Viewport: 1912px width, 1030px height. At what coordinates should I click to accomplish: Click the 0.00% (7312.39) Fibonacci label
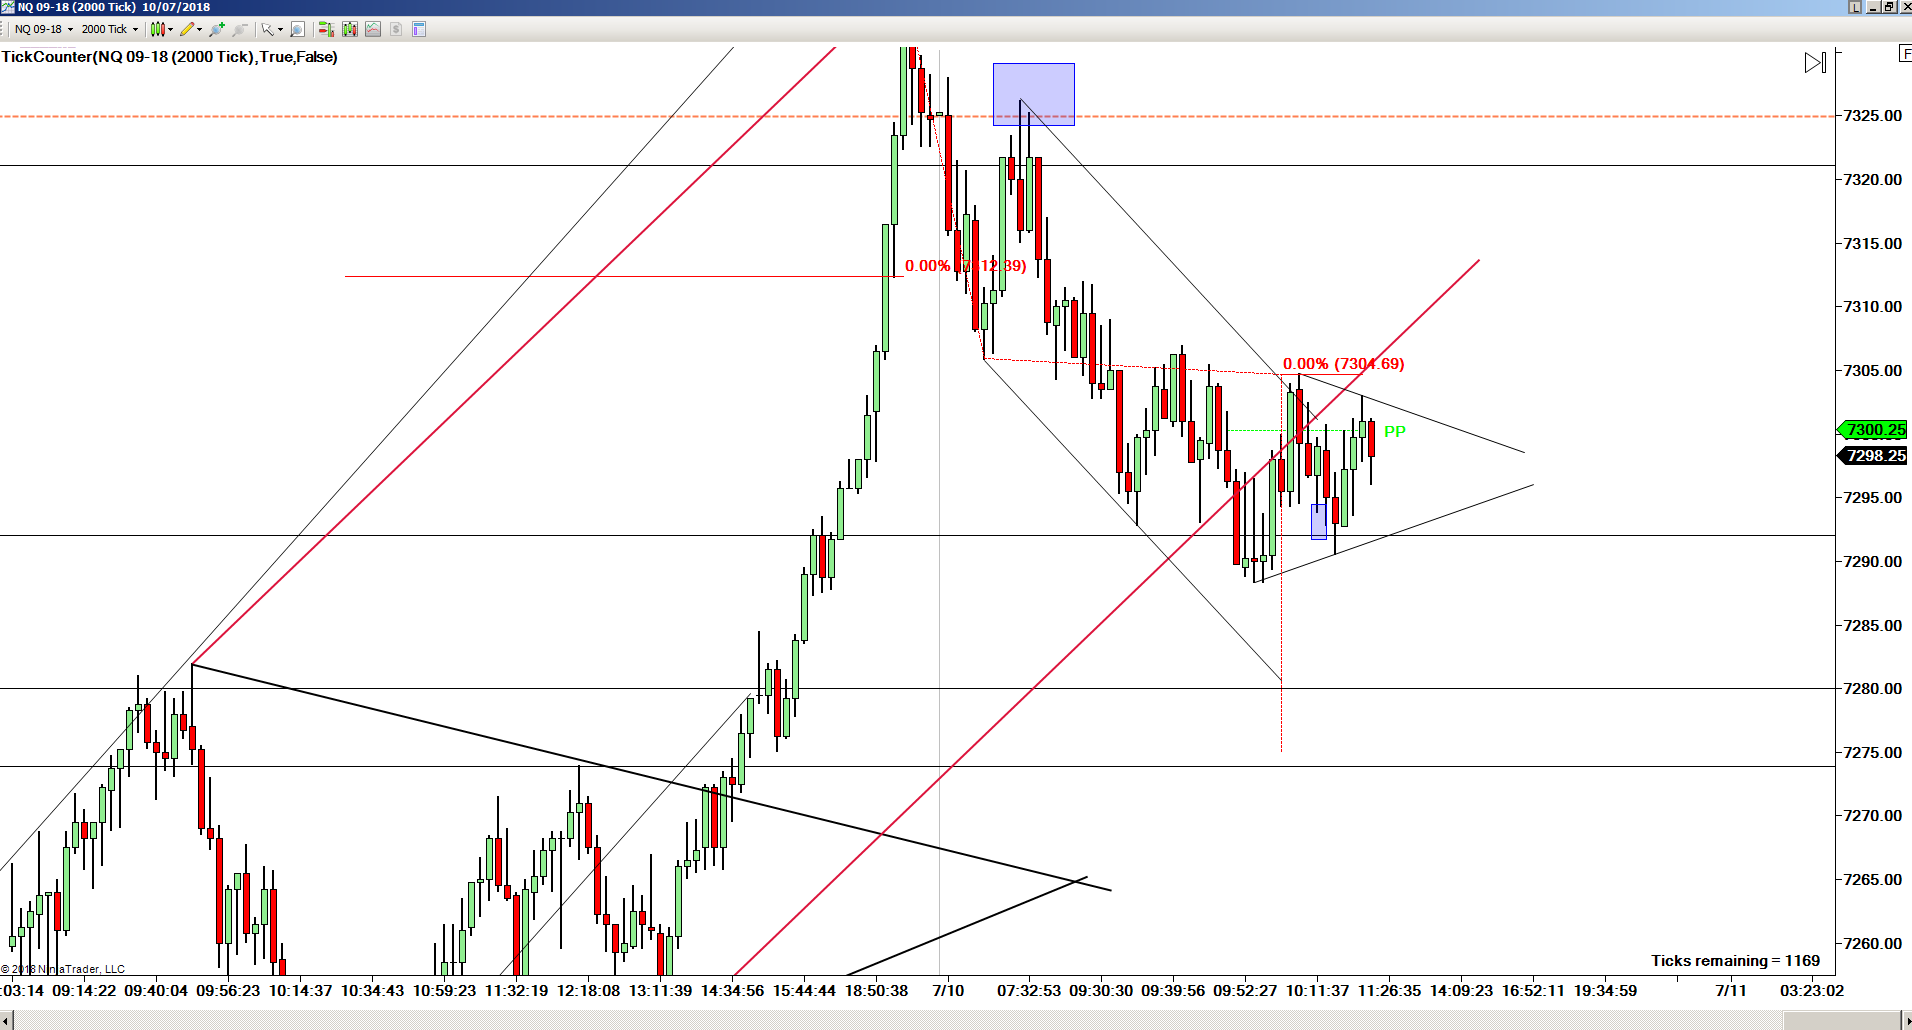[x=966, y=266]
